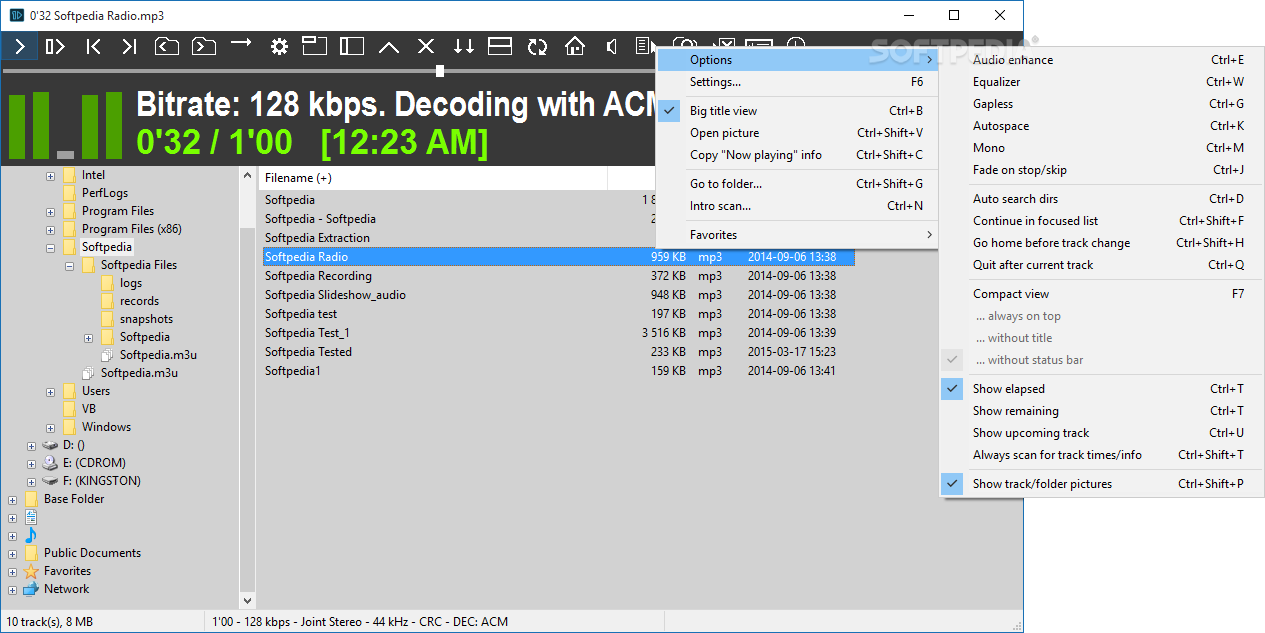The width and height of the screenshot is (1265, 633).
Task: Choose Intro scan... from menu
Action: (x=797, y=206)
